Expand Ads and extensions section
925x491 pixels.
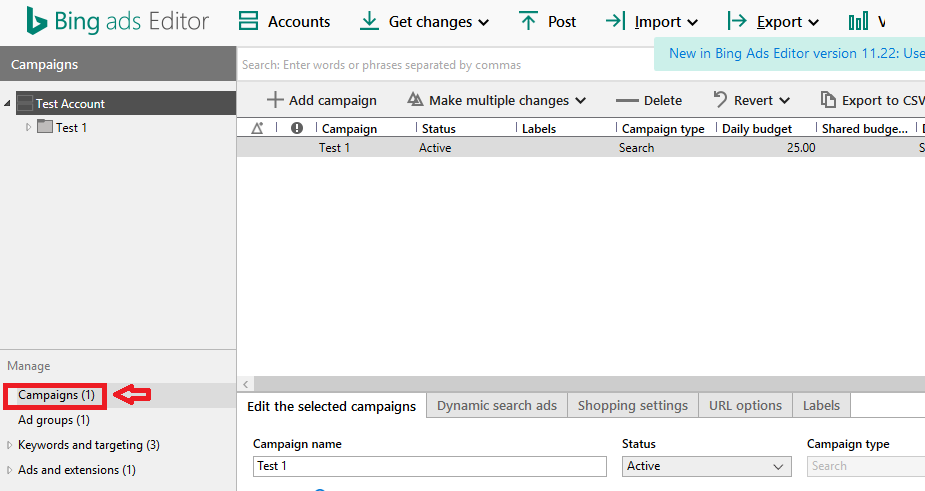[10, 470]
